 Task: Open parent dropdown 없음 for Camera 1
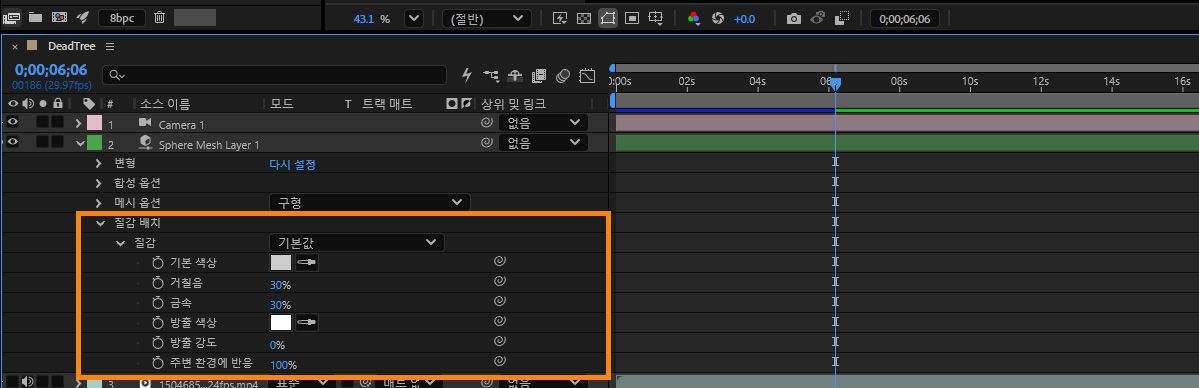(544, 122)
